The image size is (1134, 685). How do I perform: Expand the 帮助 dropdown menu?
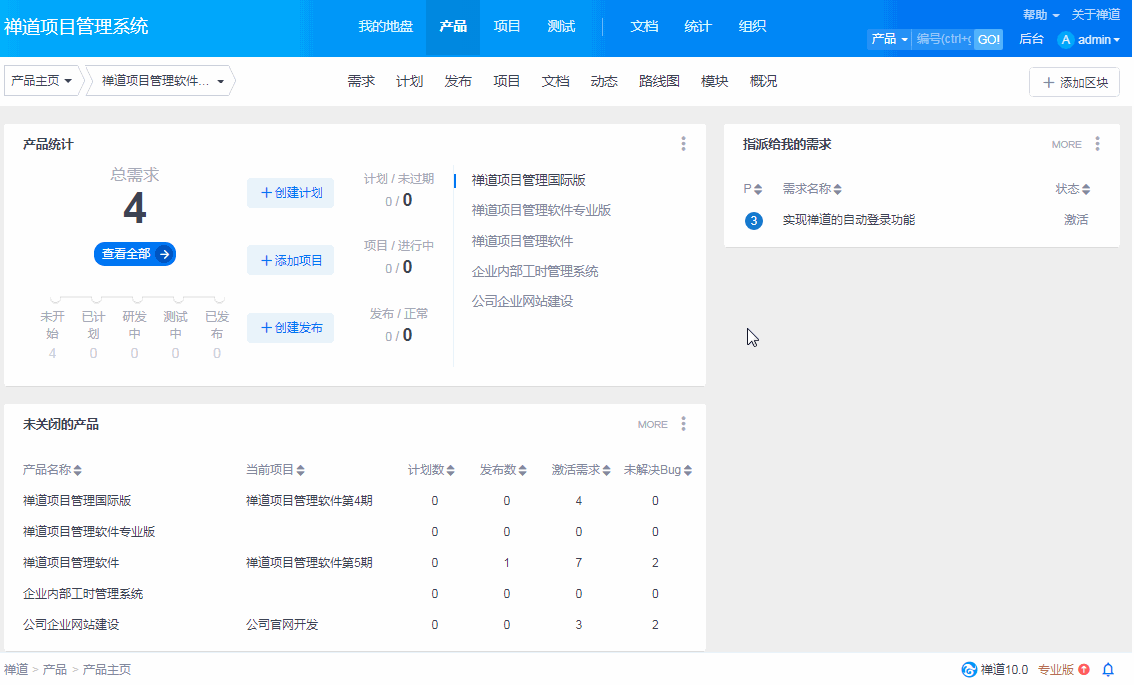click(1040, 15)
